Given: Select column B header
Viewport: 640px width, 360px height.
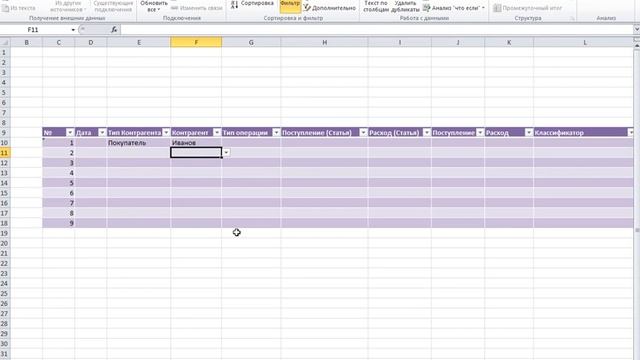Looking at the screenshot, I should click(x=26, y=42).
